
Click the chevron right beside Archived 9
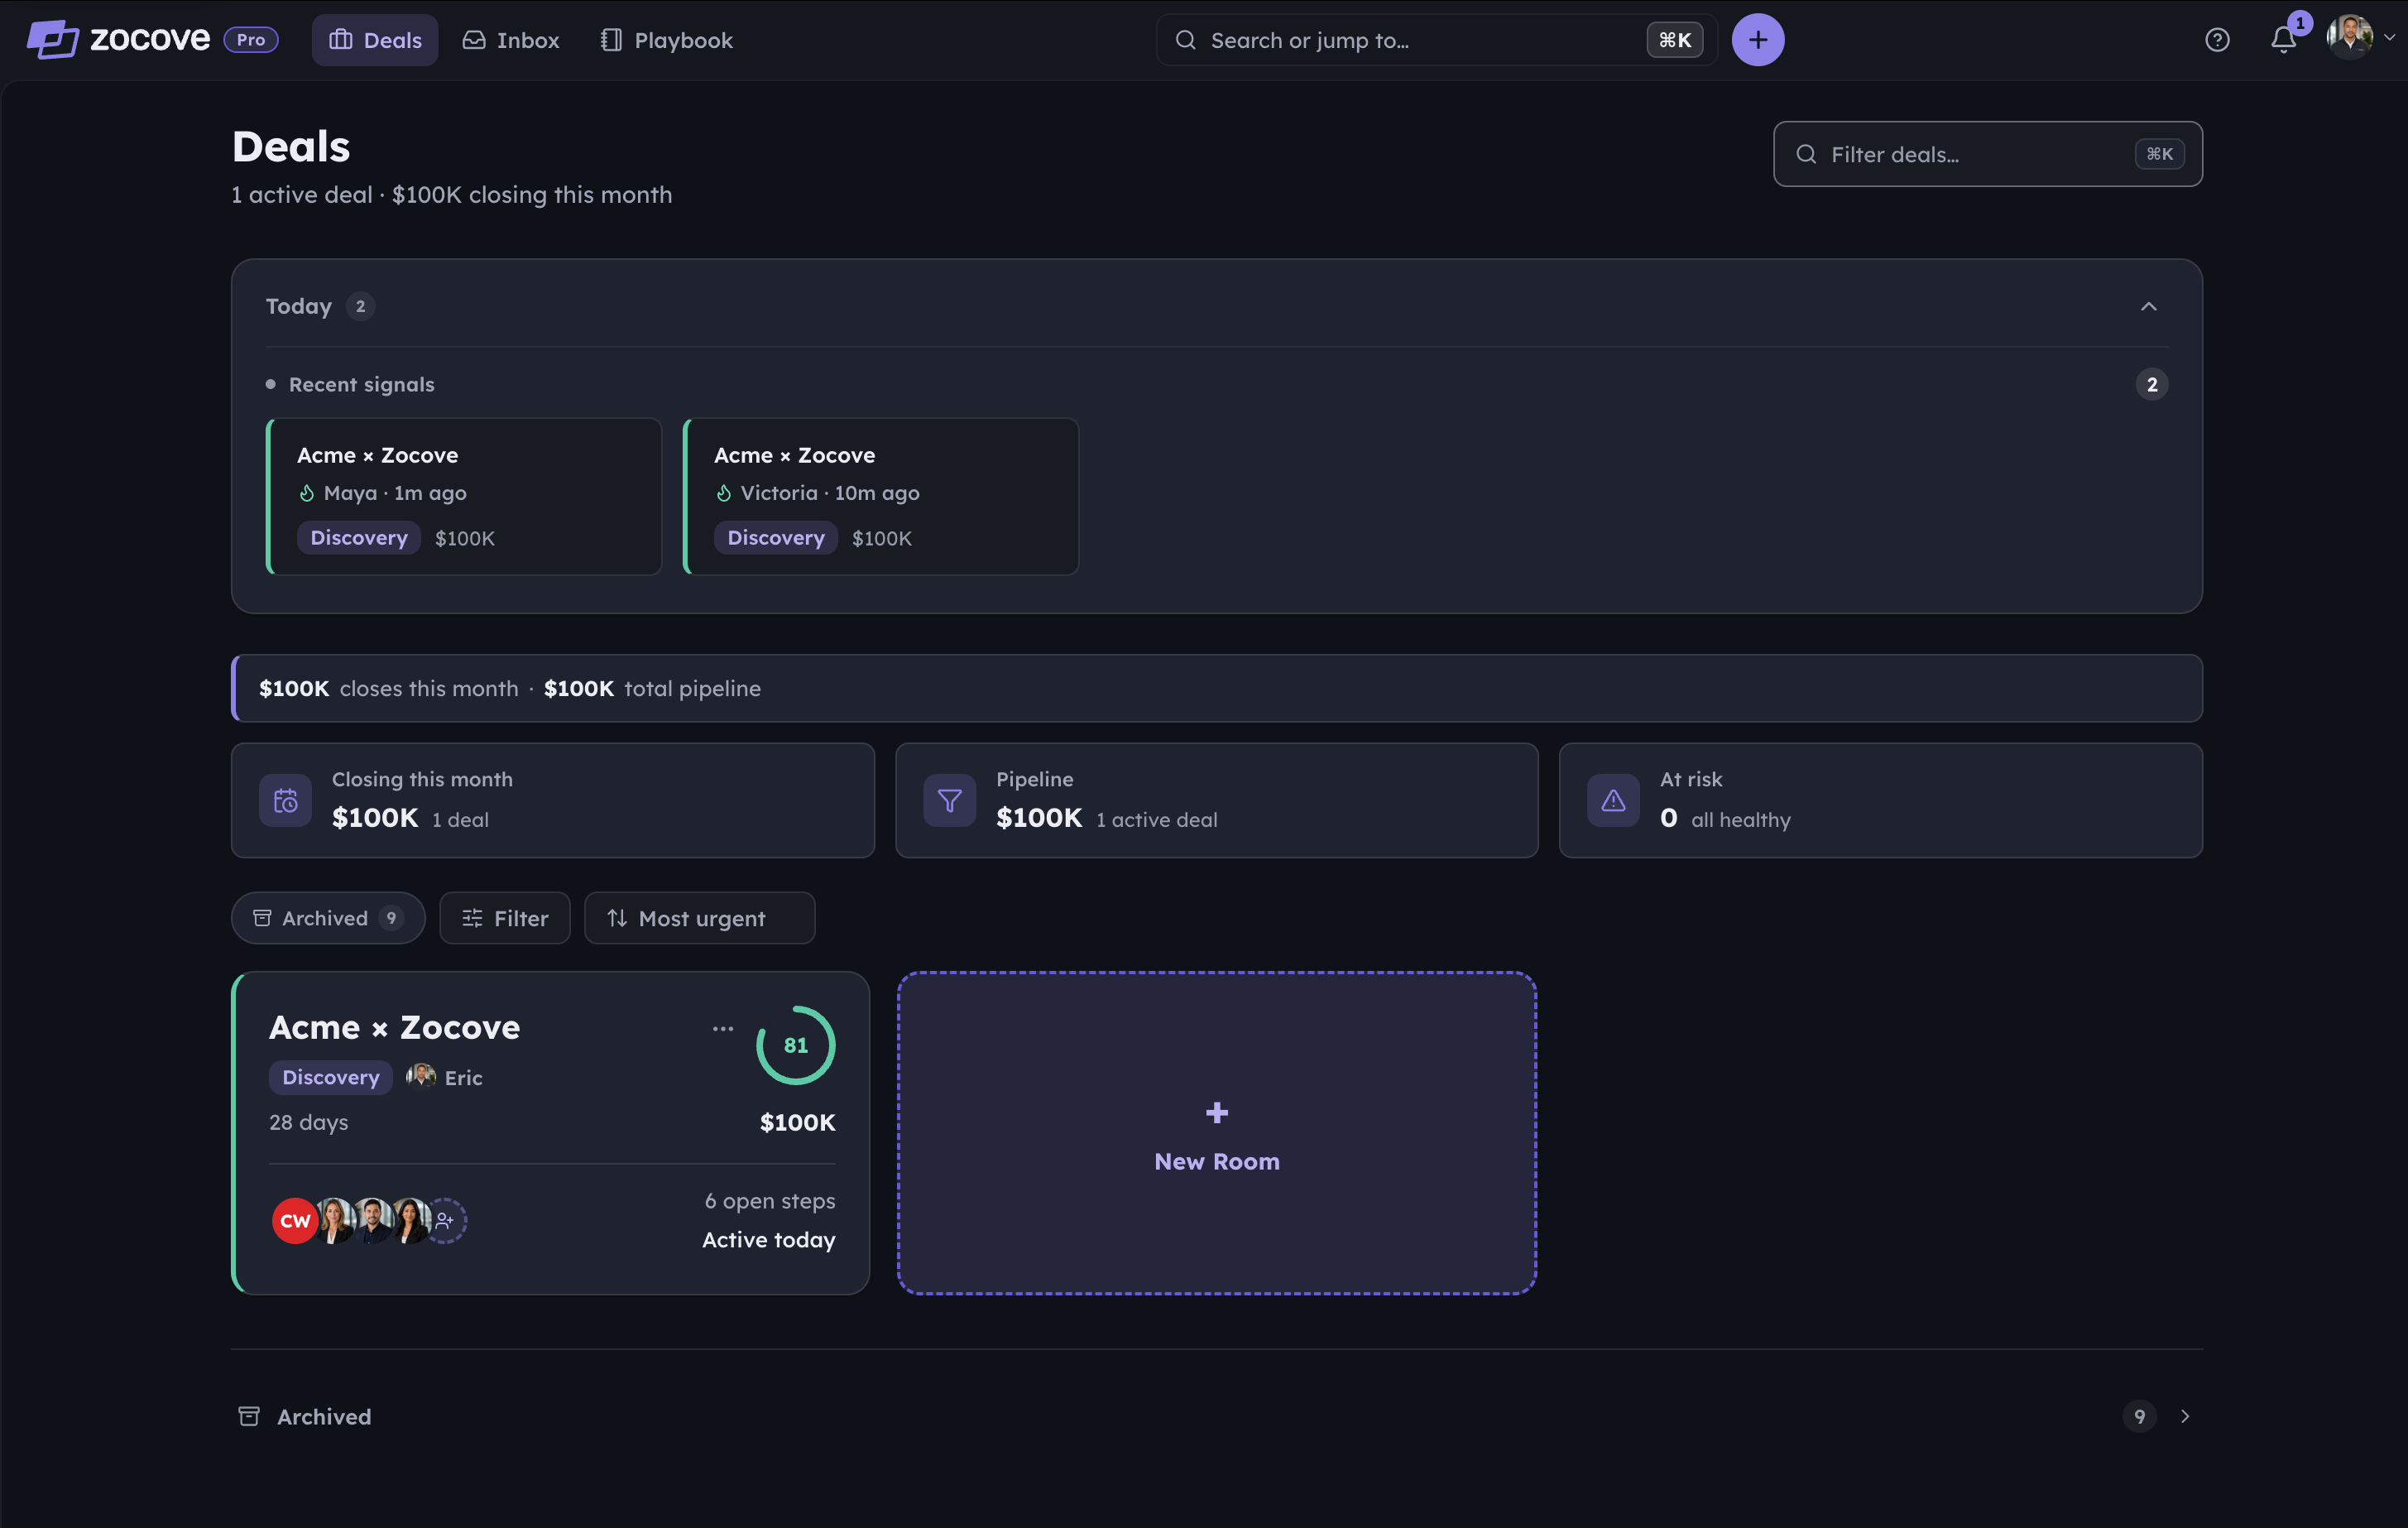click(2185, 1416)
